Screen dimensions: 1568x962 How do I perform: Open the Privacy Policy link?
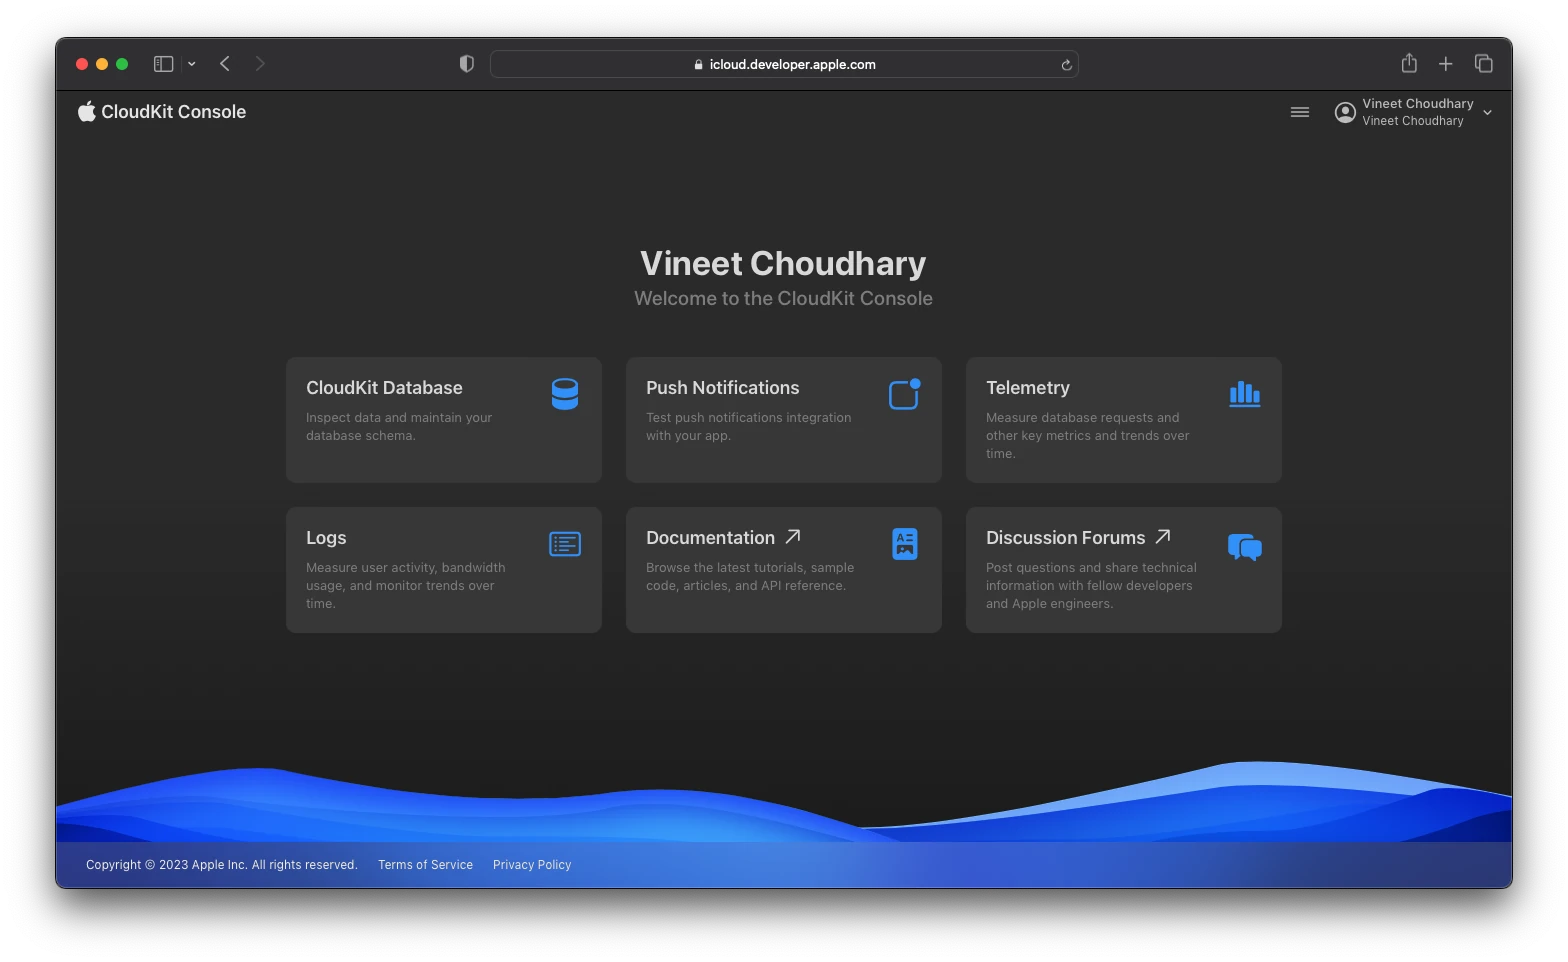point(532,865)
